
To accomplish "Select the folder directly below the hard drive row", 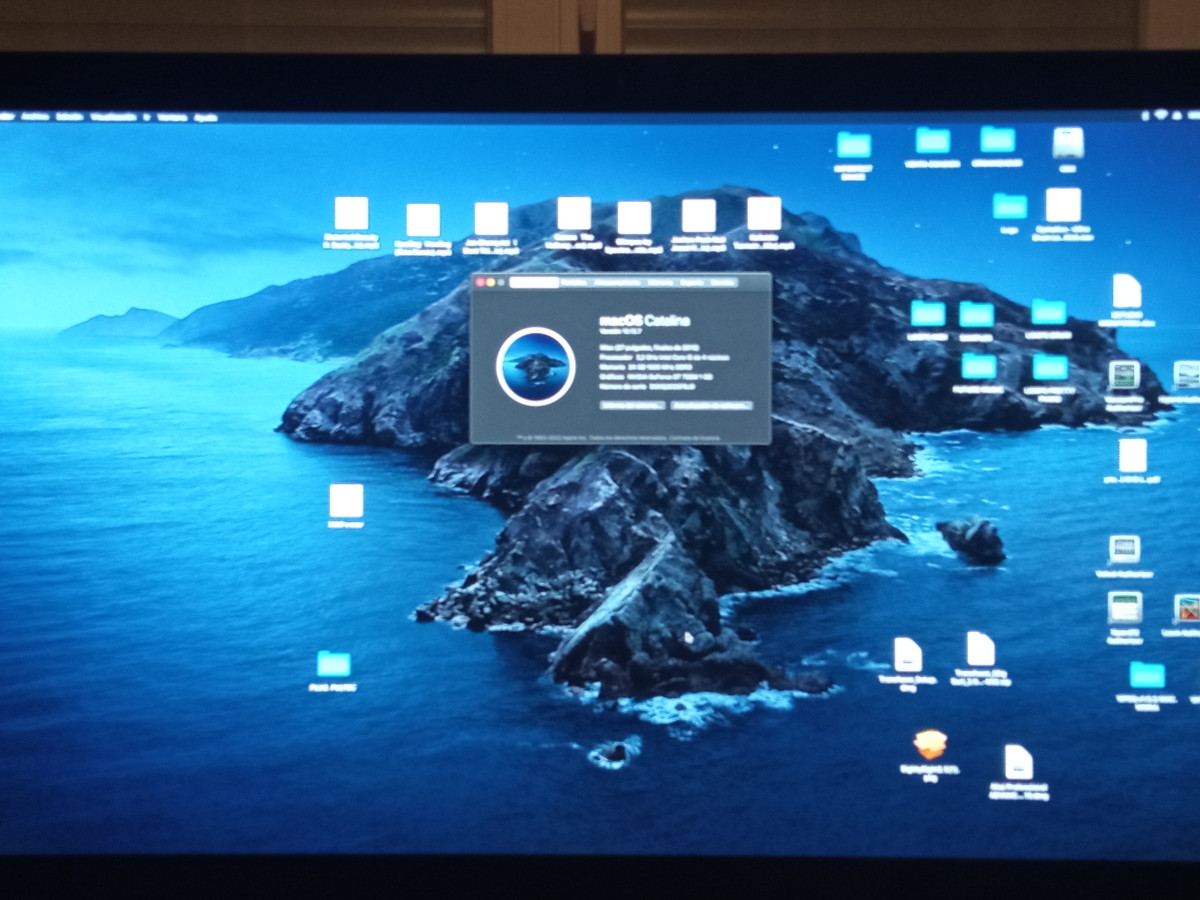I will click(x=1010, y=206).
